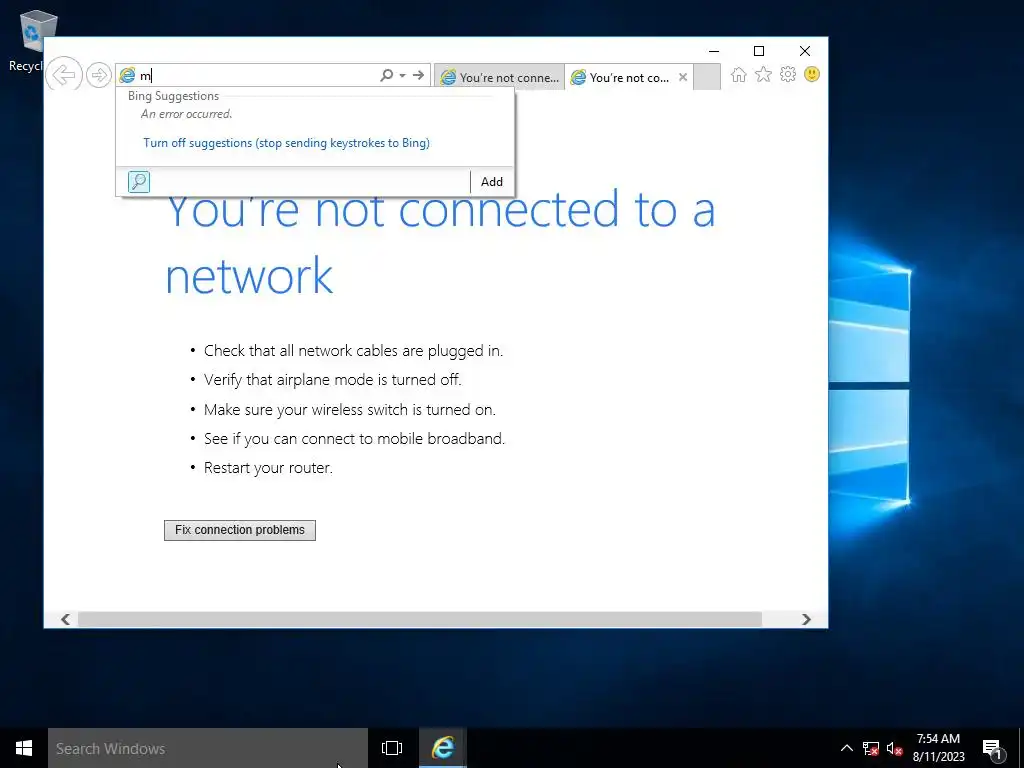Screen dimensions: 1024x768
Task: Open the Windows Start menu
Action: coord(24,748)
